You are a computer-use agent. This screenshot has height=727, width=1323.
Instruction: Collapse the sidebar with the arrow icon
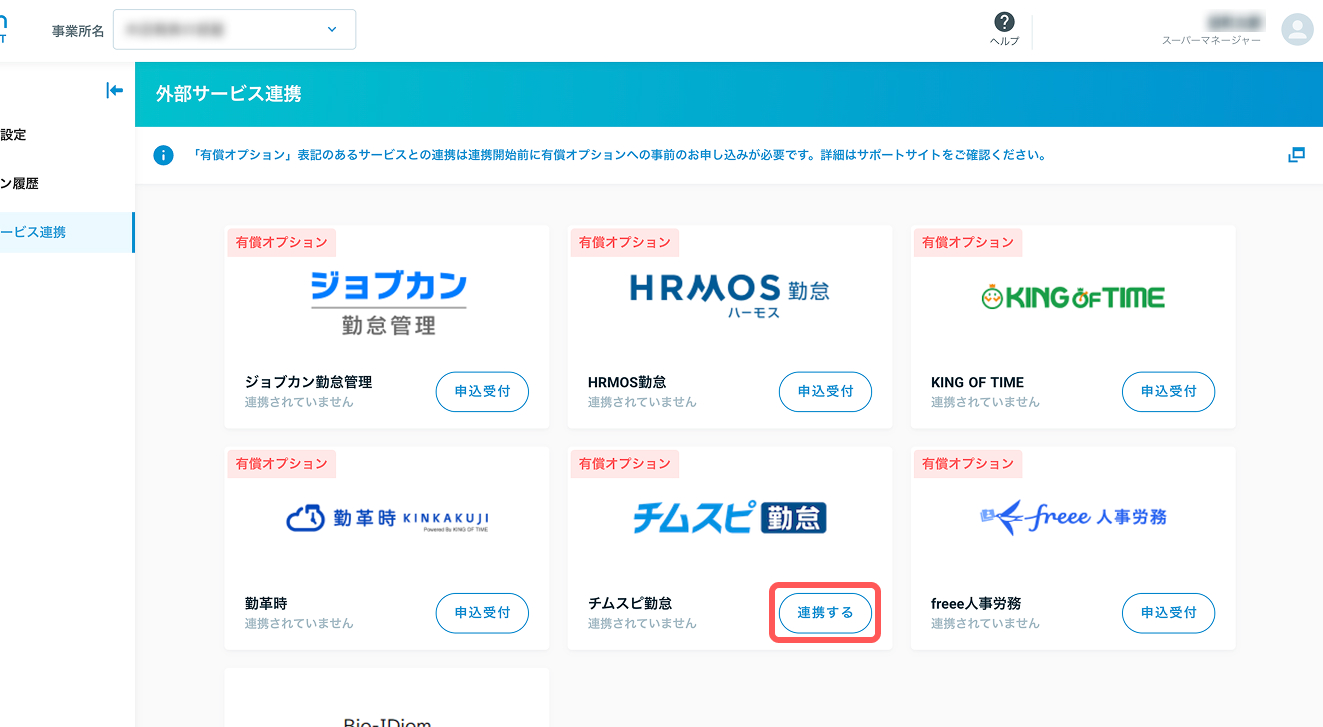[x=114, y=91]
